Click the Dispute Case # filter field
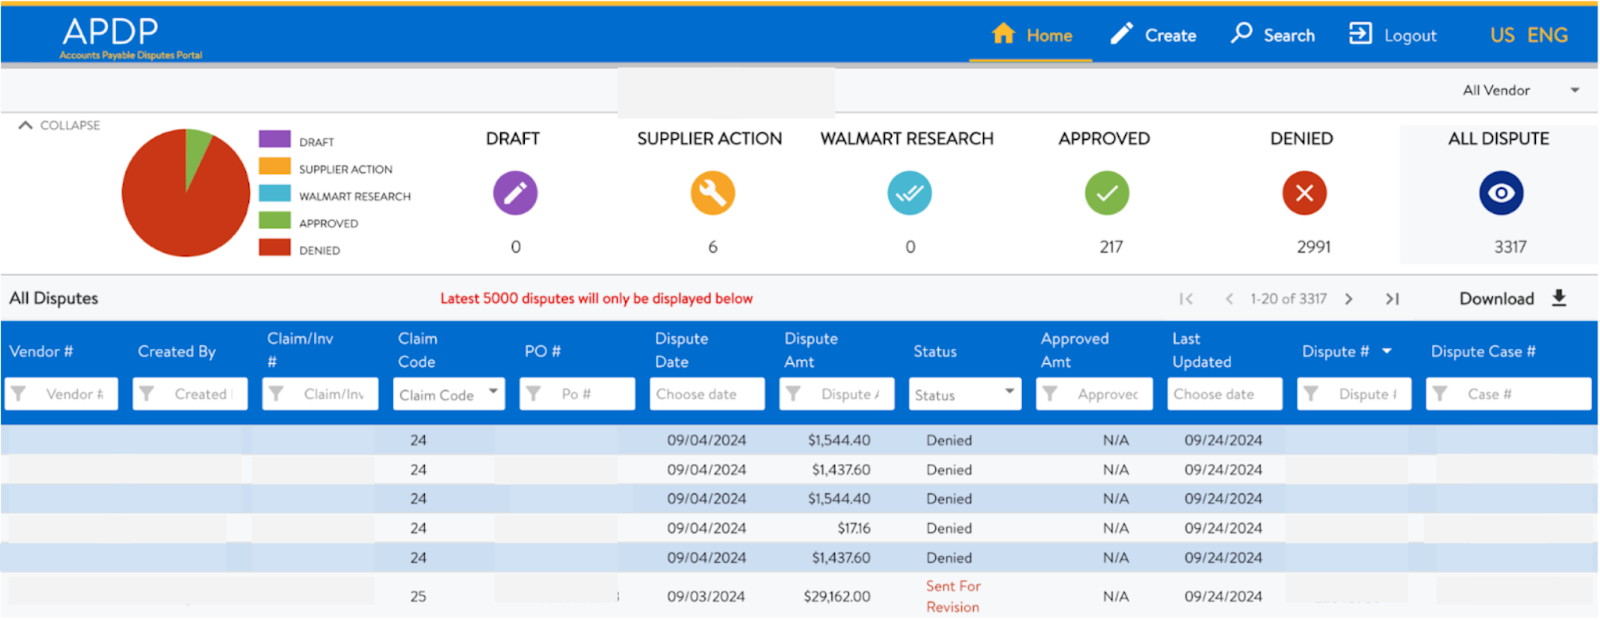The image size is (1600, 620). tap(1509, 394)
